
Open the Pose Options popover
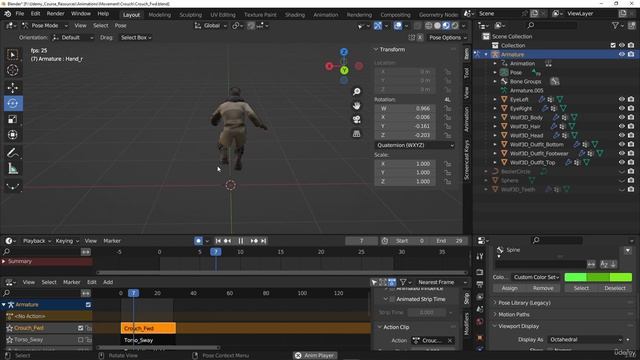[x=447, y=38]
